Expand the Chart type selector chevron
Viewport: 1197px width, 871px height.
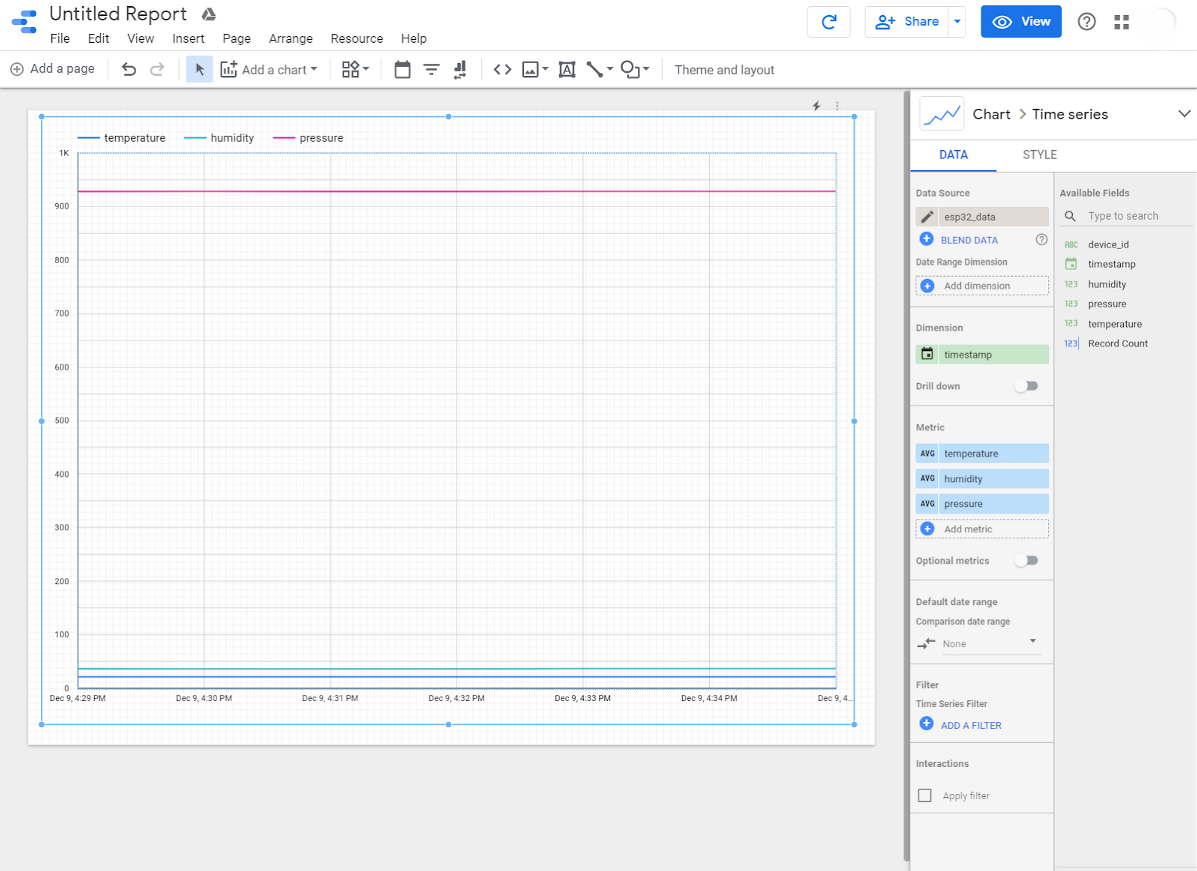[x=1183, y=114]
